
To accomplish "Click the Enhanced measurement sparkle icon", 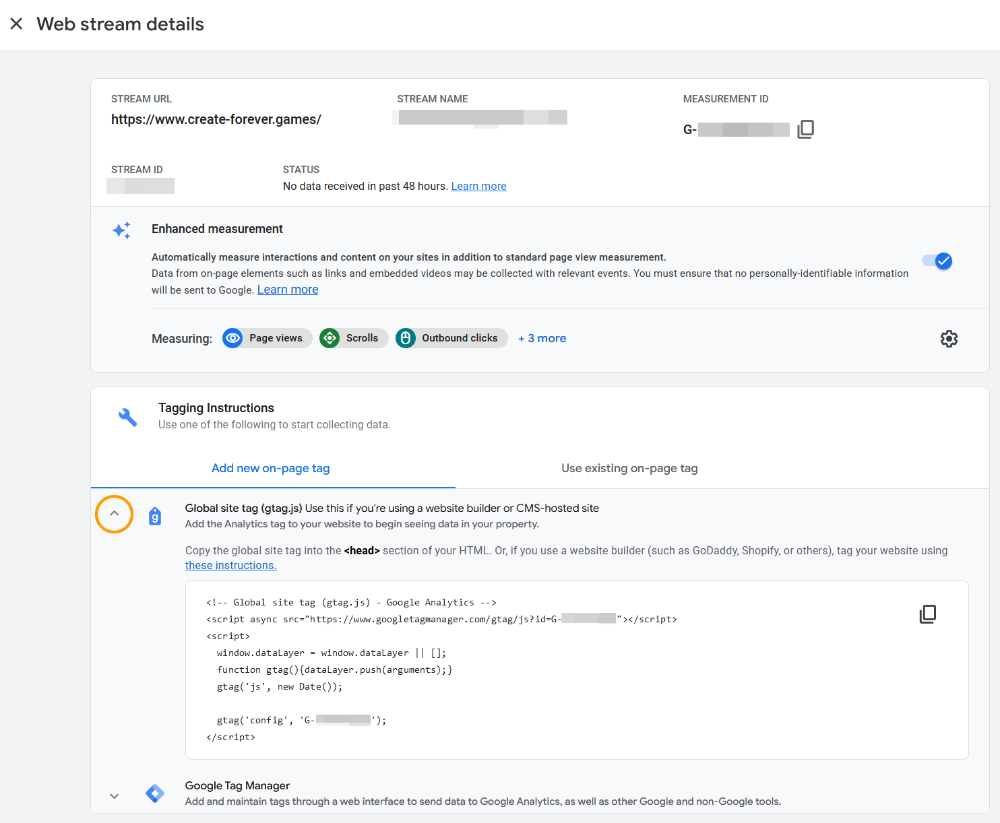I will [122, 230].
